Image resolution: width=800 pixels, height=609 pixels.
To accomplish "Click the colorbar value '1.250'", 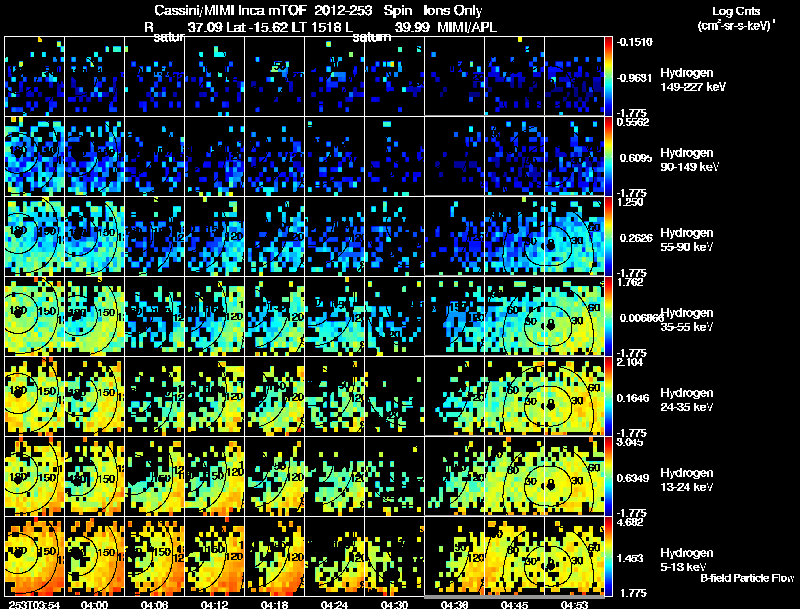I will click(x=630, y=202).
